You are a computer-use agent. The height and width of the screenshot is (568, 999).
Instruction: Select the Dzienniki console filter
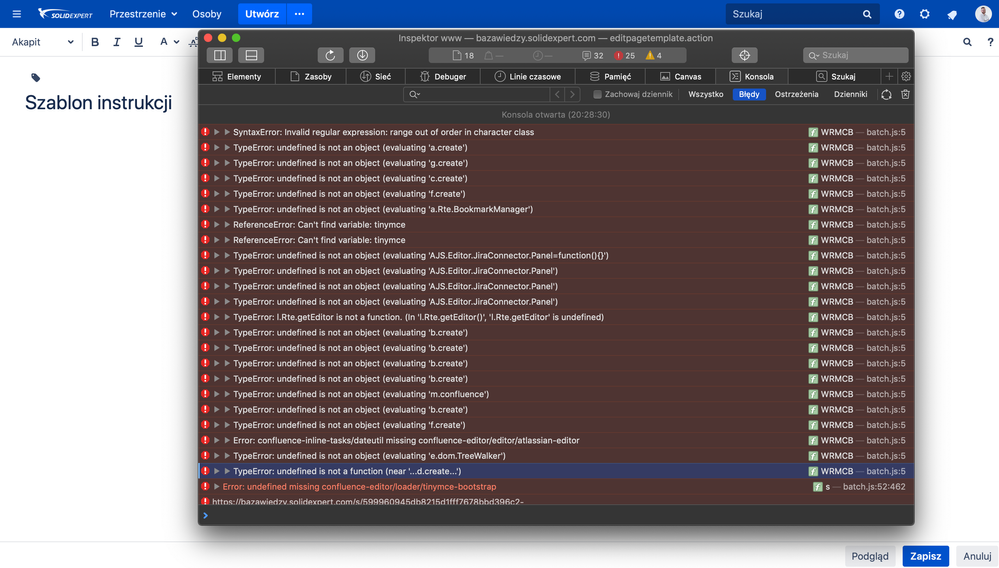pyautogui.click(x=851, y=94)
